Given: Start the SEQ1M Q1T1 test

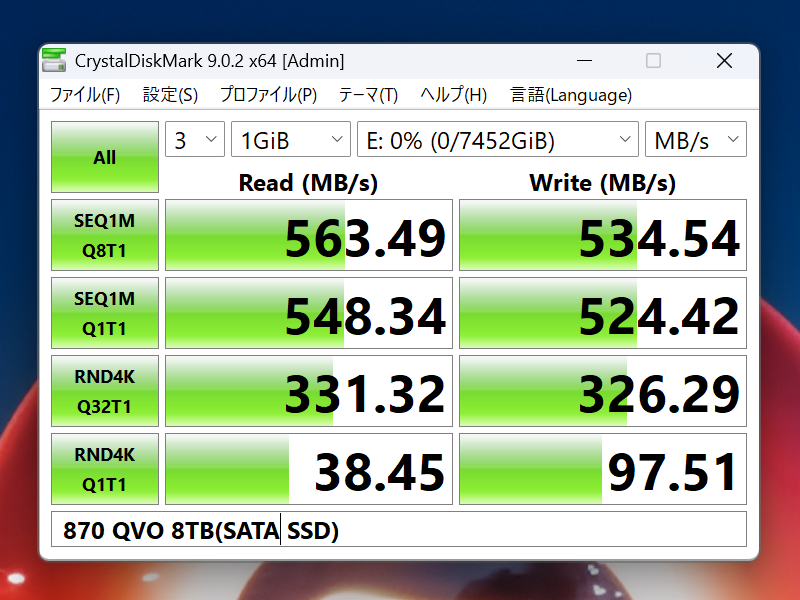Looking at the screenshot, I should 105,313.
